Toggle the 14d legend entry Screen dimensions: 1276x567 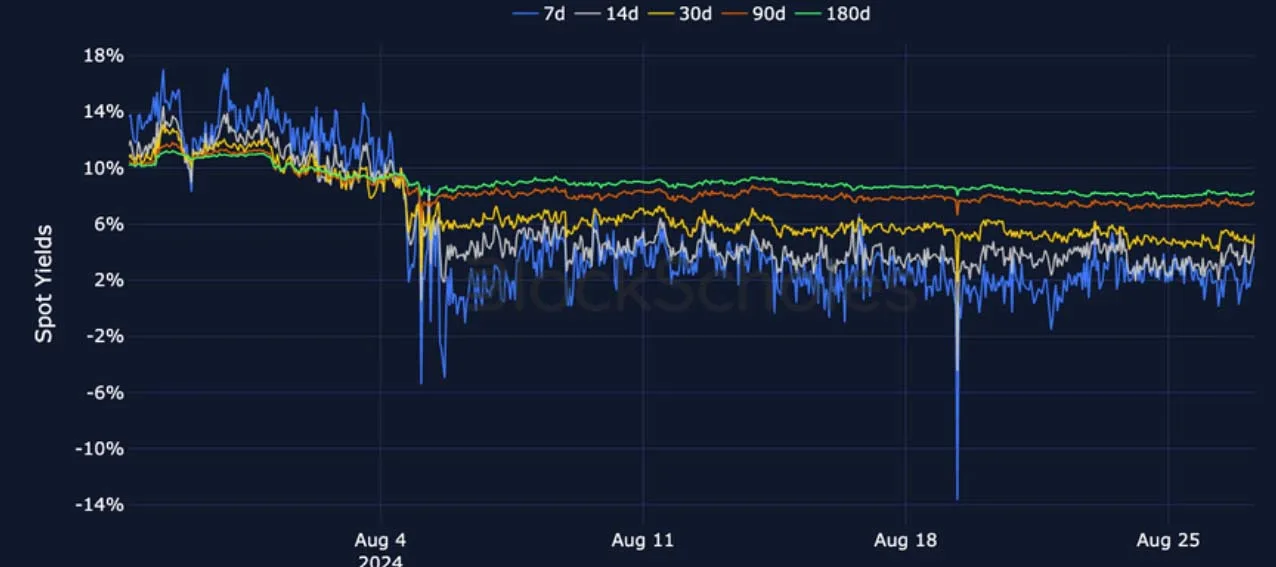[x=606, y=14]
